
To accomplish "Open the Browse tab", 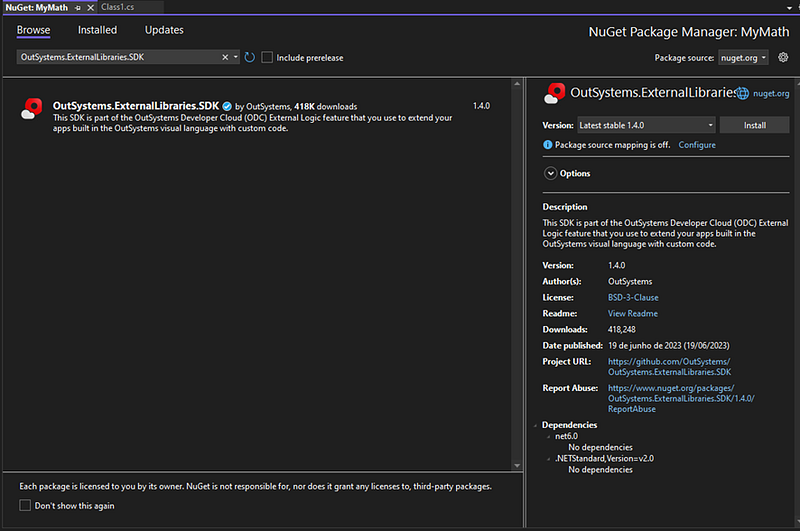I will (x=33, y=30).
